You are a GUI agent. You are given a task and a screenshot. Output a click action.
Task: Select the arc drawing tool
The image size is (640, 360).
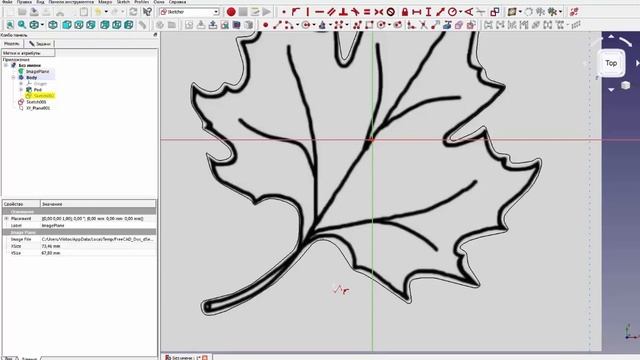point(289,25)
